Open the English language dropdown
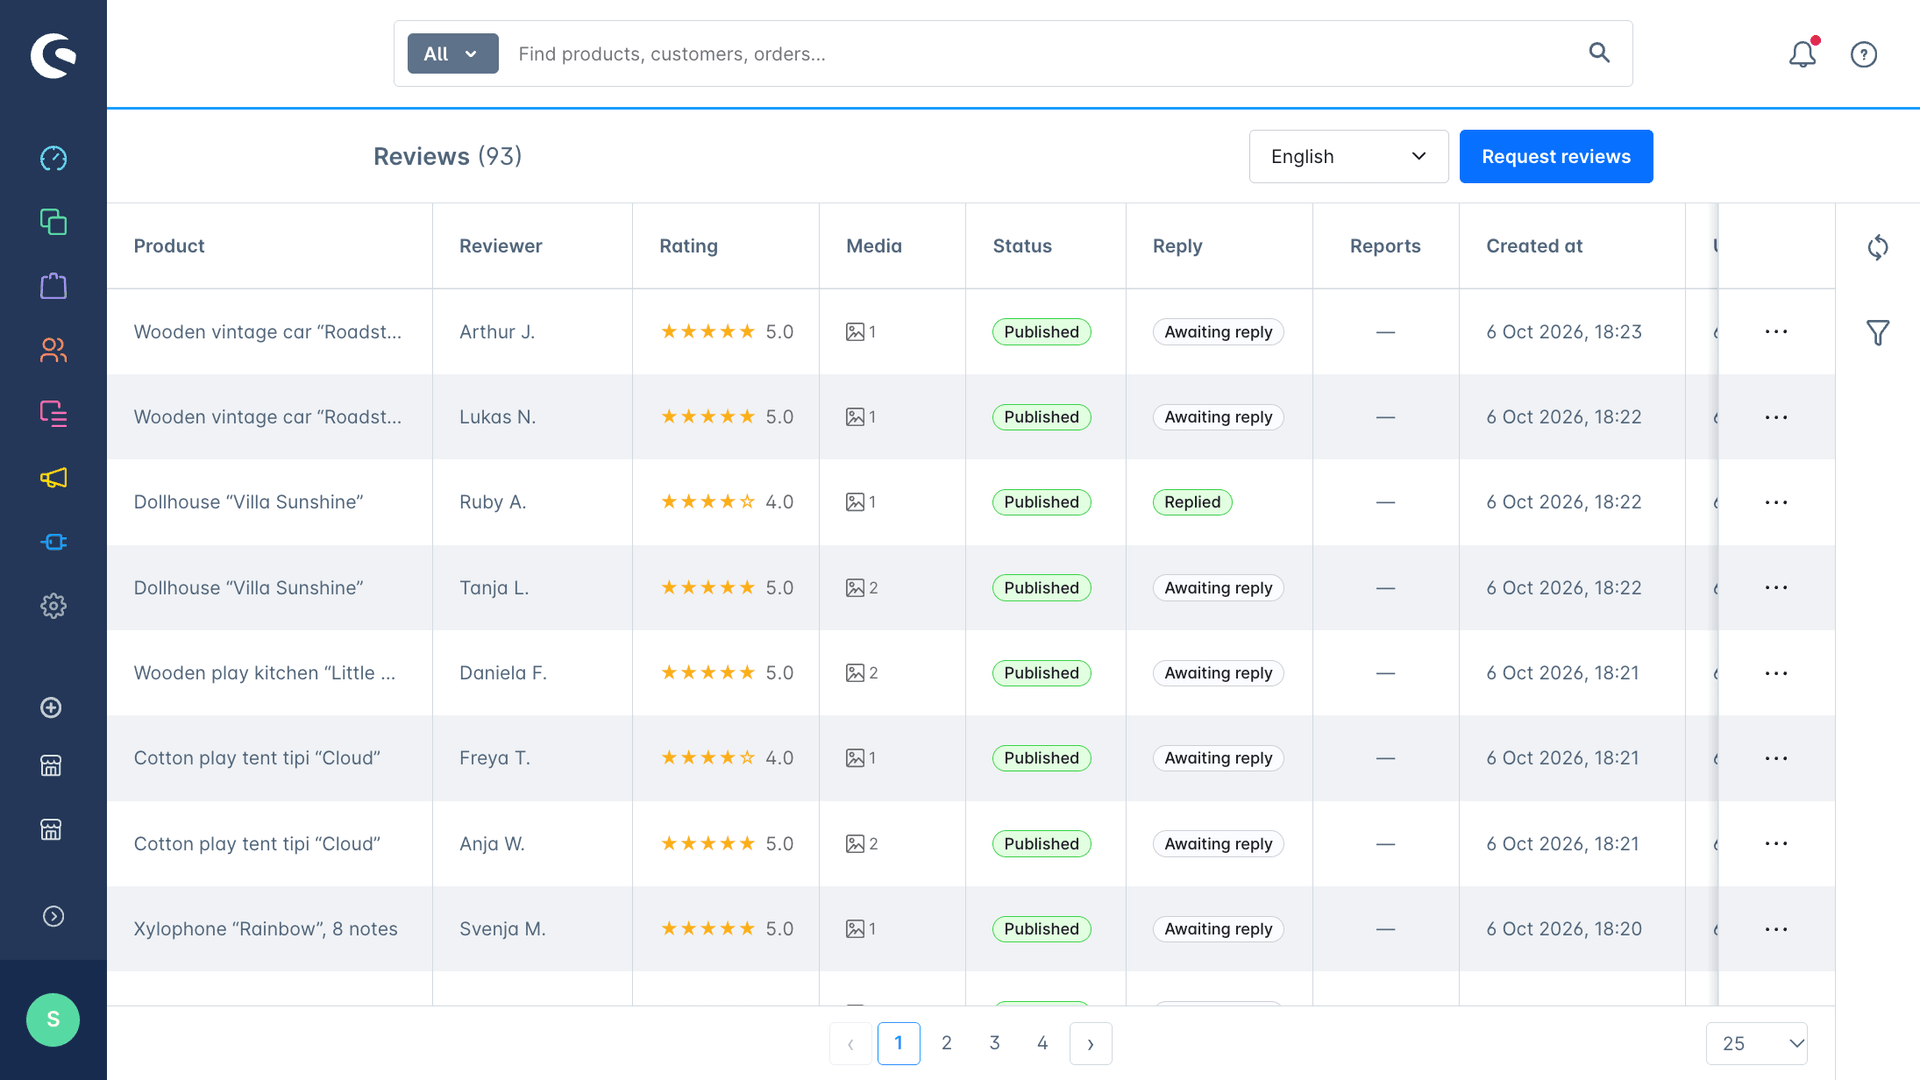Screen dimensions: 1920x1080 (x=1348, y=156)
